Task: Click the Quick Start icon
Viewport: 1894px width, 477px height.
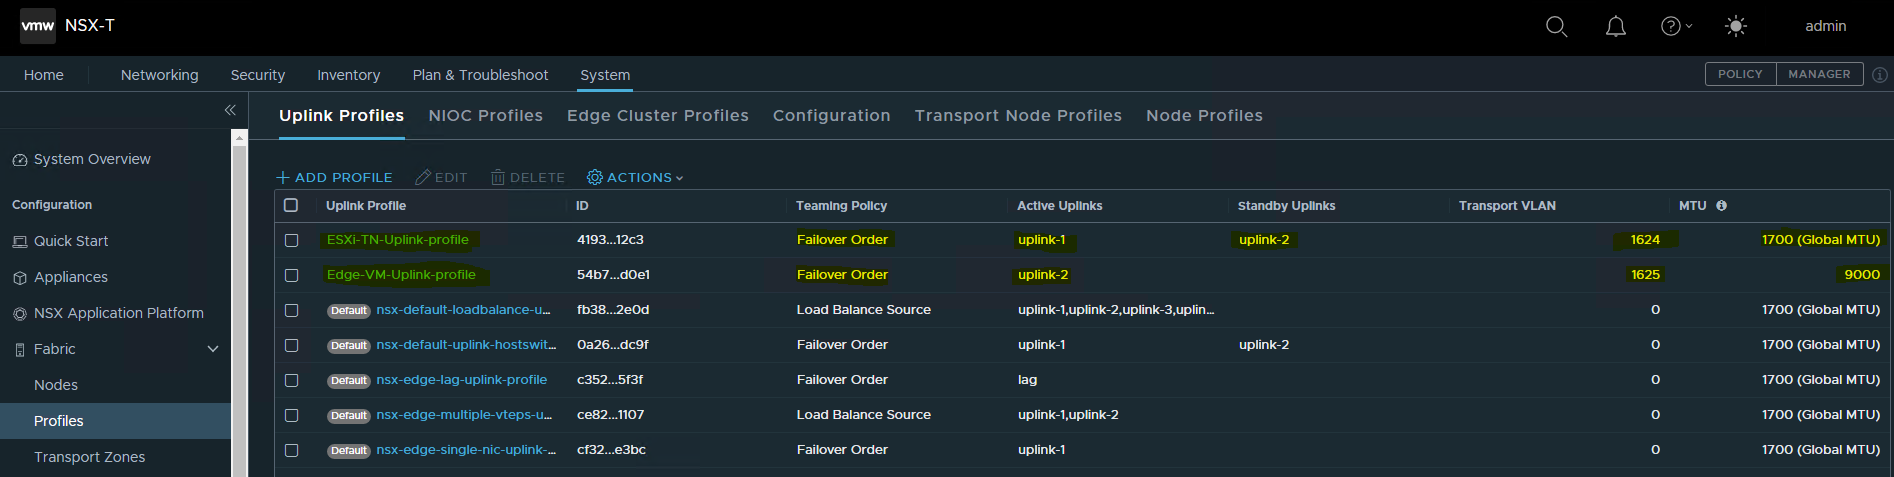Action: (x=19, y=242)
